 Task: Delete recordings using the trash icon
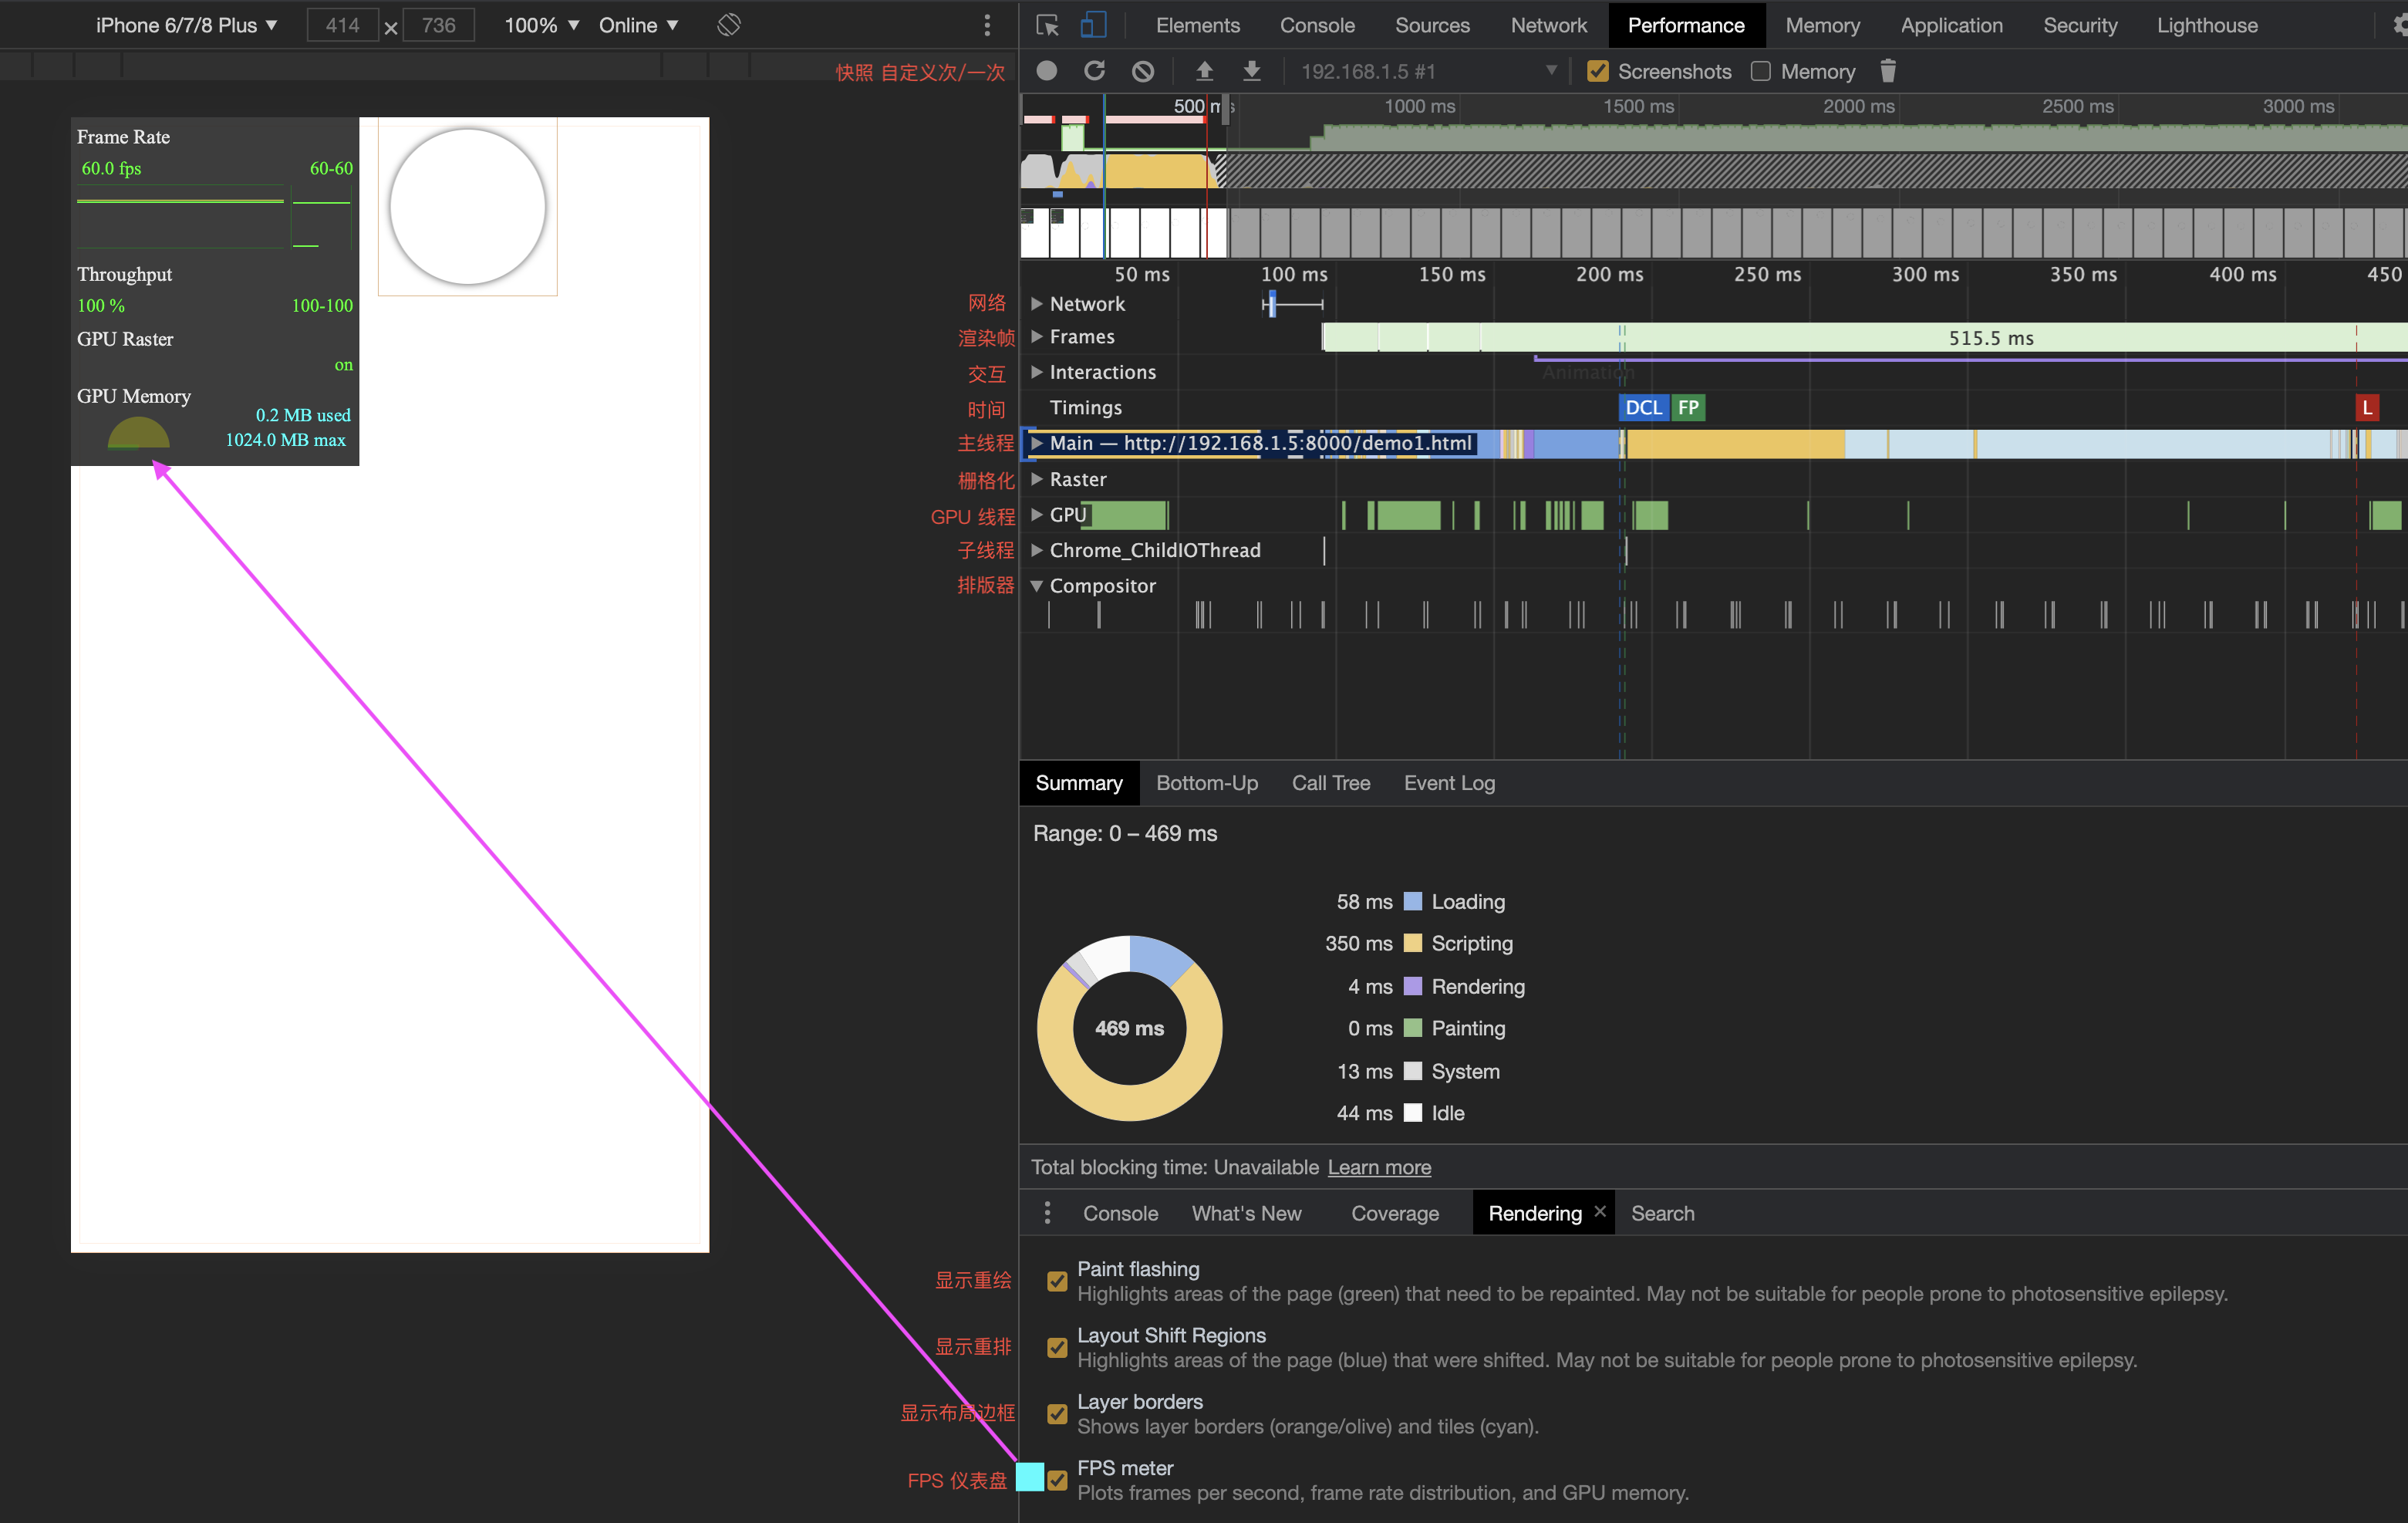[x=1887, y=71]
